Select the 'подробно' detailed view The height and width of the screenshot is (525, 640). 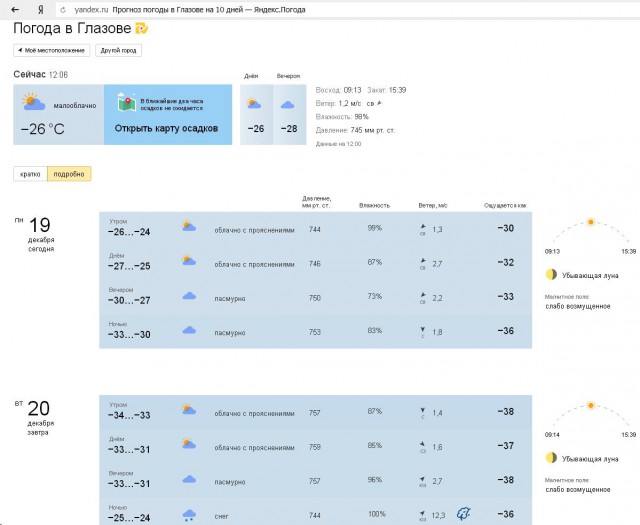click(x=69, y=173)
